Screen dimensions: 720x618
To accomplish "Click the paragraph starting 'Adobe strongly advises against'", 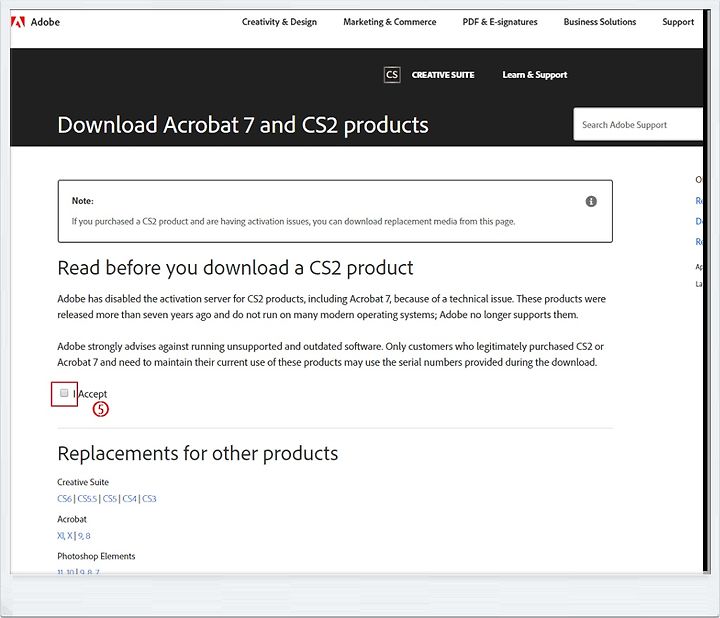I will point(331,354).
